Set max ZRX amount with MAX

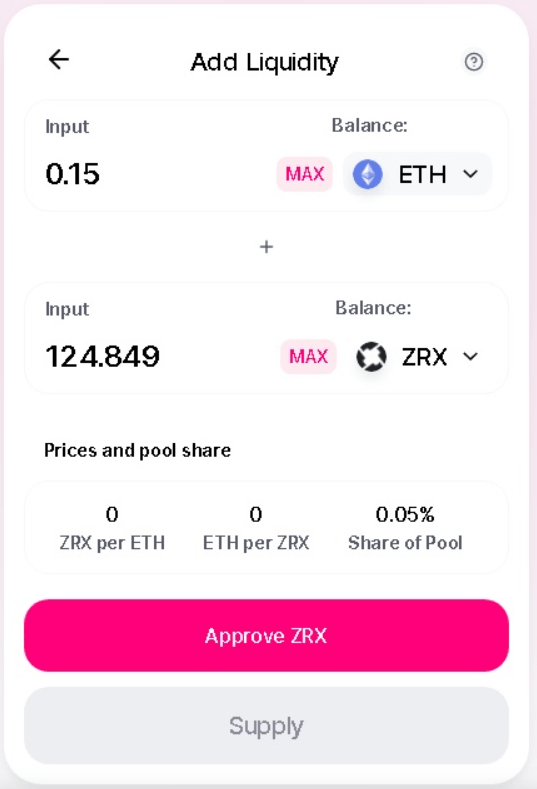(x=309, y=356)
